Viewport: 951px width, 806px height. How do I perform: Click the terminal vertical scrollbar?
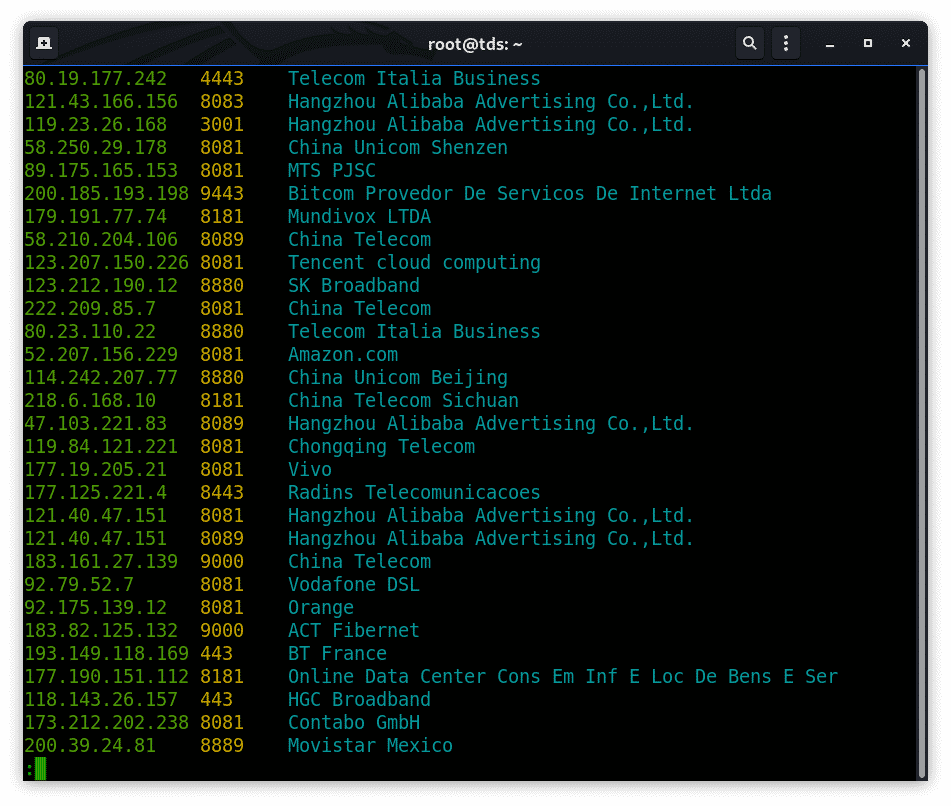point(922,423)
